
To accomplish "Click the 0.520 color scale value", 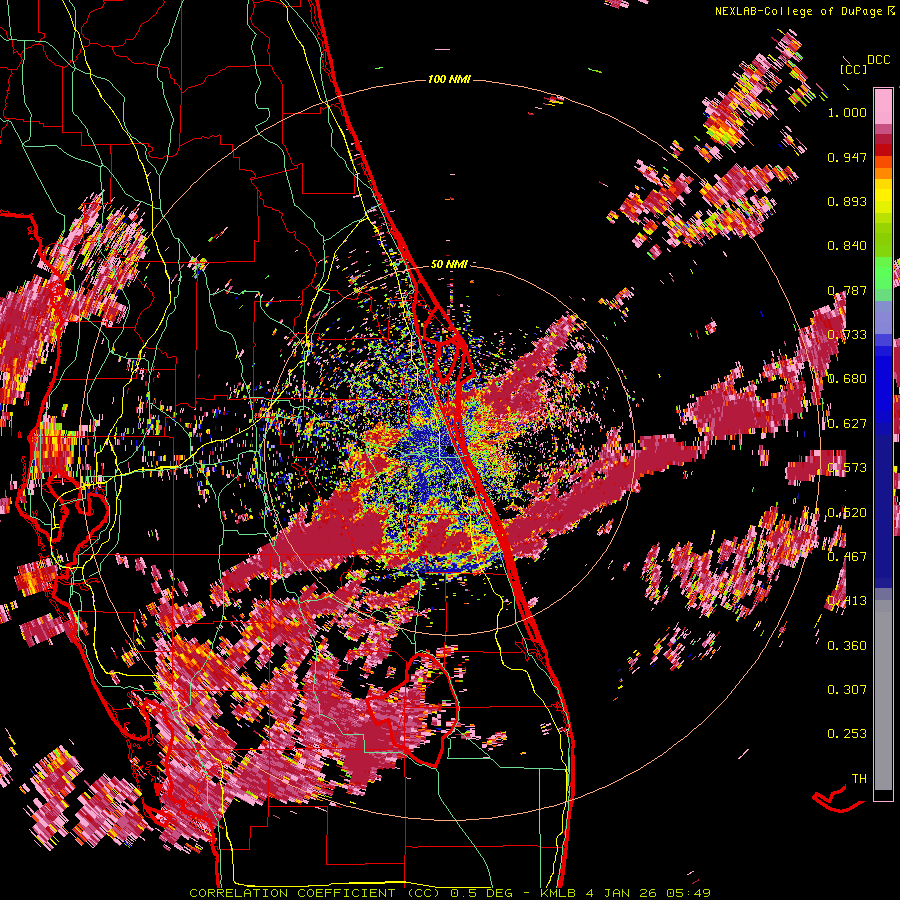I will tap(847, 513).
